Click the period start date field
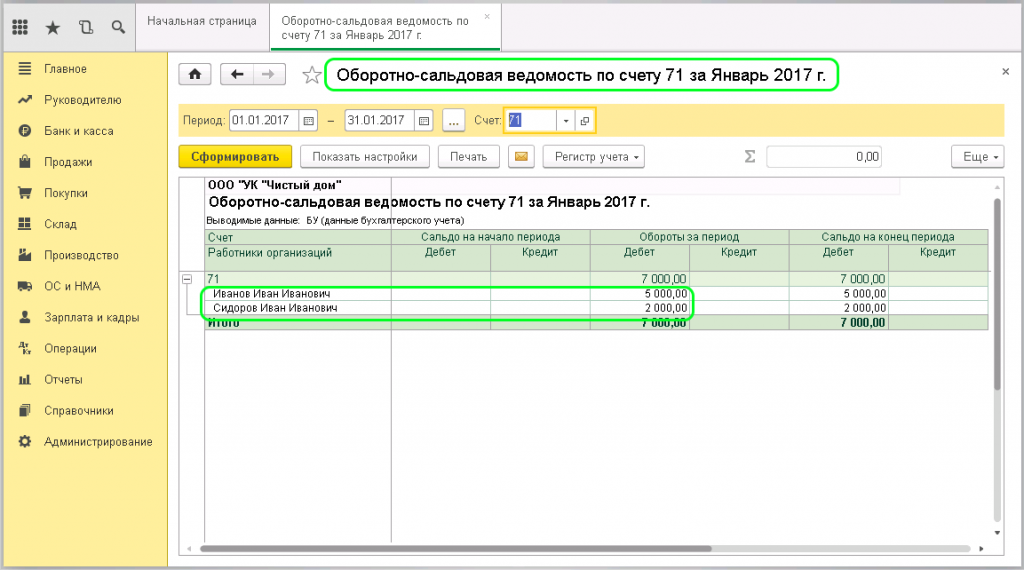This screenshot has width=1024, height=570. (x=264, y=121)
